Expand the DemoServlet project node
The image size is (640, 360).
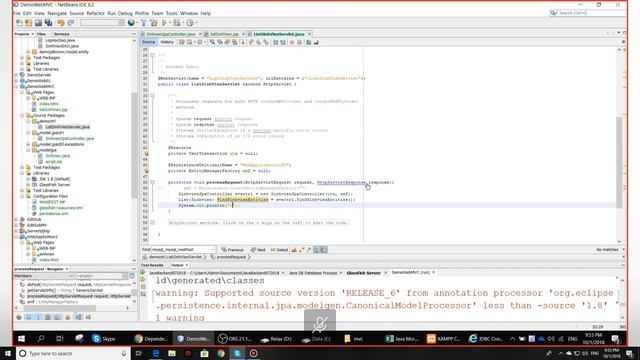point(16,75)
